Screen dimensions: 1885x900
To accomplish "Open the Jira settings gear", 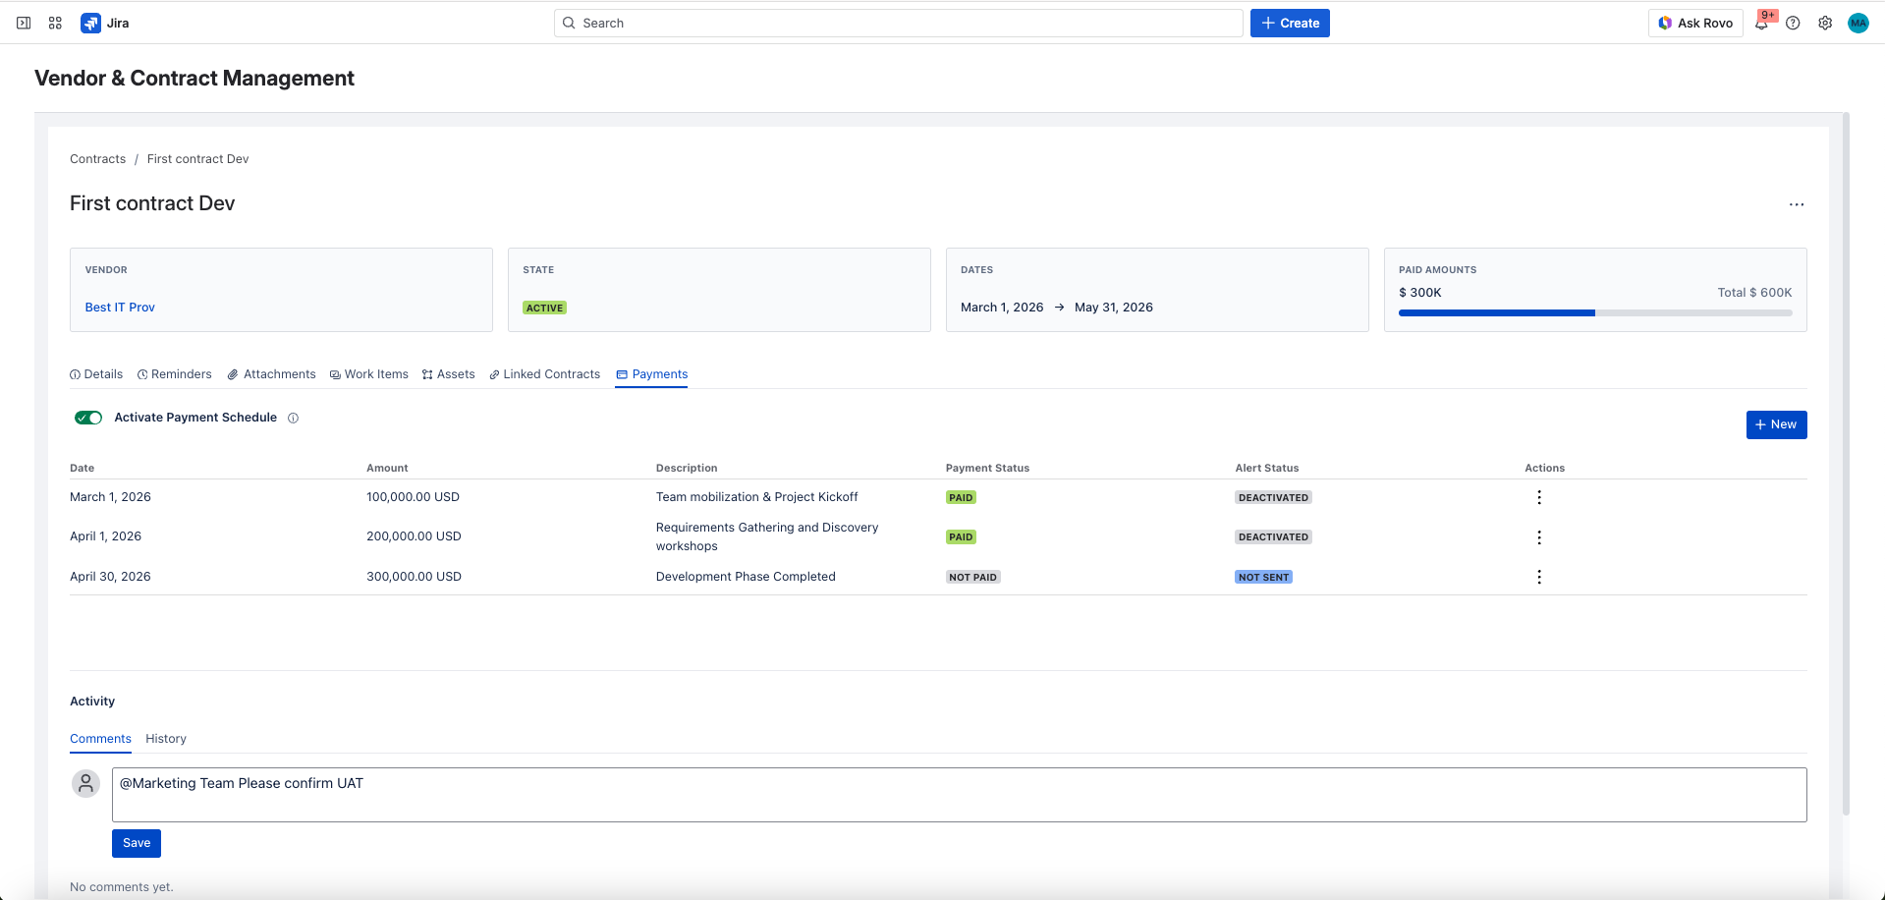I will coord(1826,22).
